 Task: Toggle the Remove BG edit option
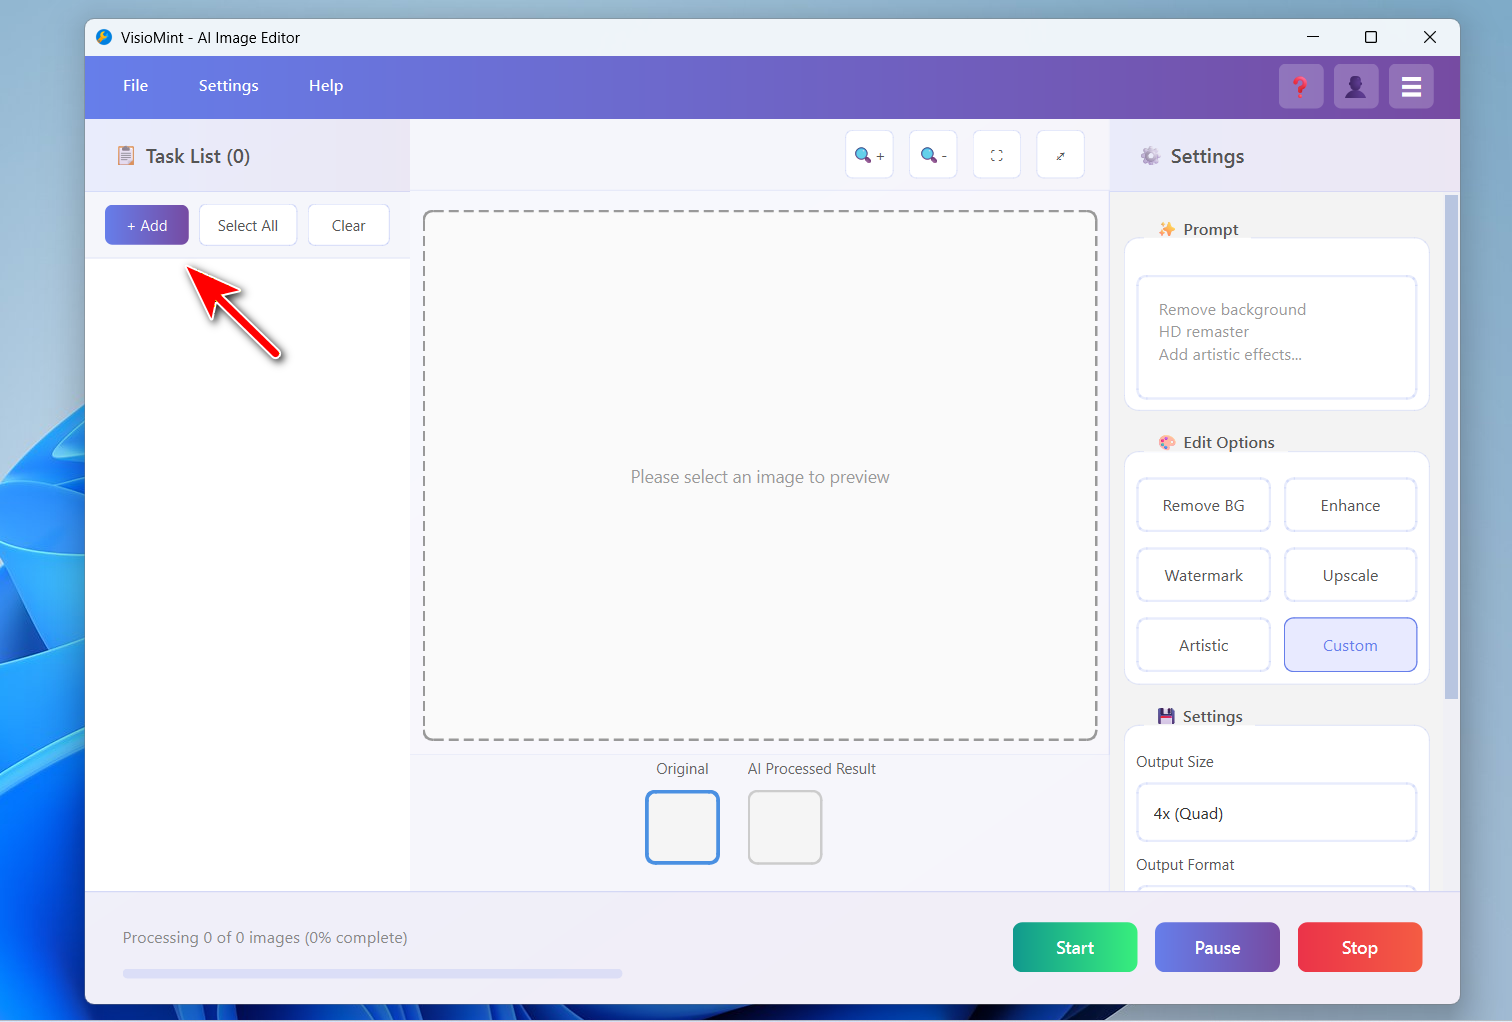[x=1203, y=506]
